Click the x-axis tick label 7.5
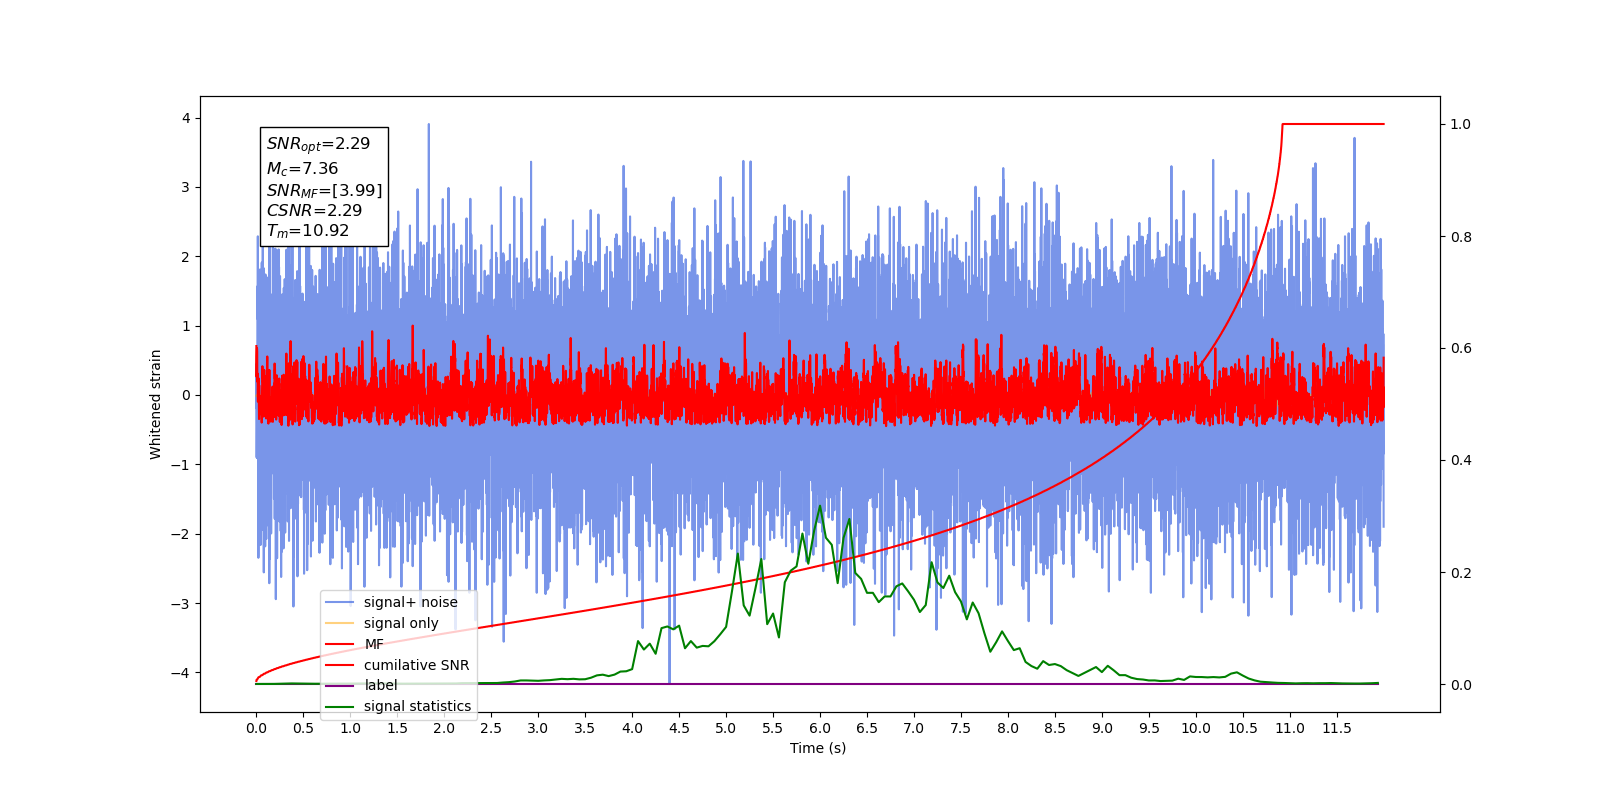The image size is (1600, 800). (x=961, y=728)
